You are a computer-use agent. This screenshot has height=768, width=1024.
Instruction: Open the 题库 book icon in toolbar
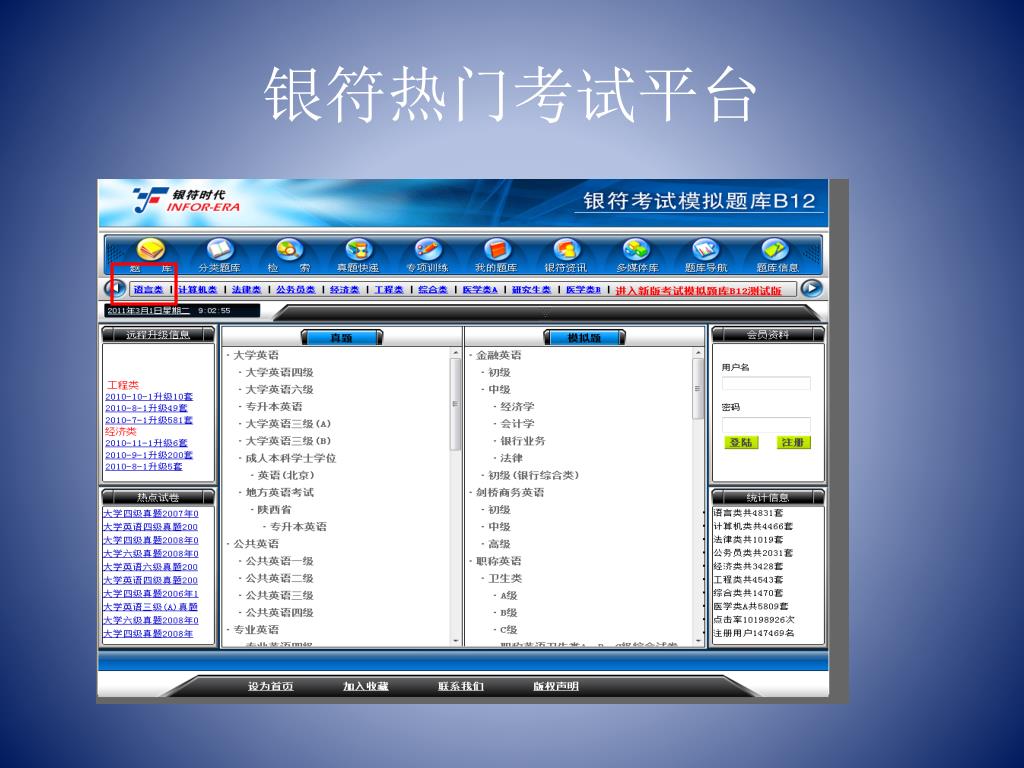[x=150, y=250]
